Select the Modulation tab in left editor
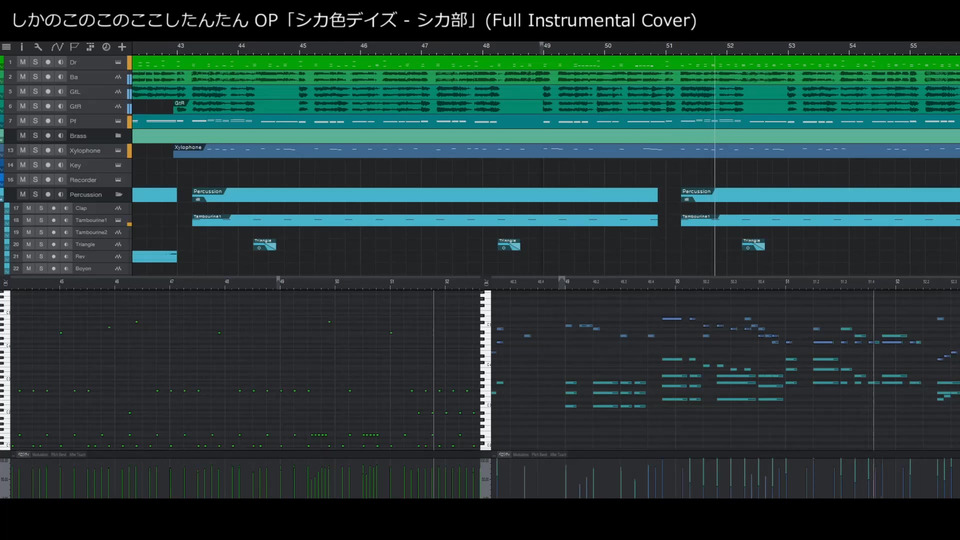 (x=40, y=455)
